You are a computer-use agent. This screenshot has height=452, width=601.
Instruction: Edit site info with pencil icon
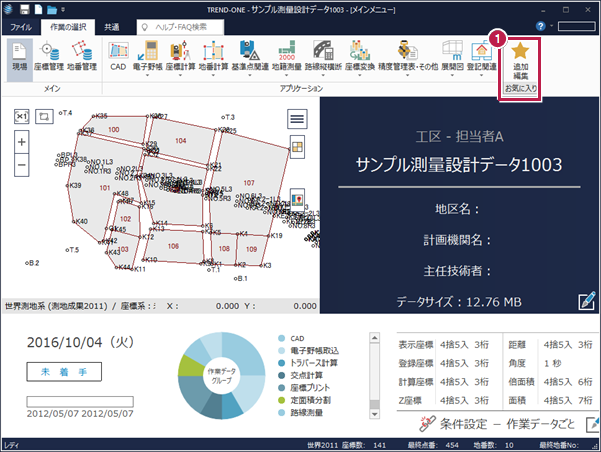(587, 300)
